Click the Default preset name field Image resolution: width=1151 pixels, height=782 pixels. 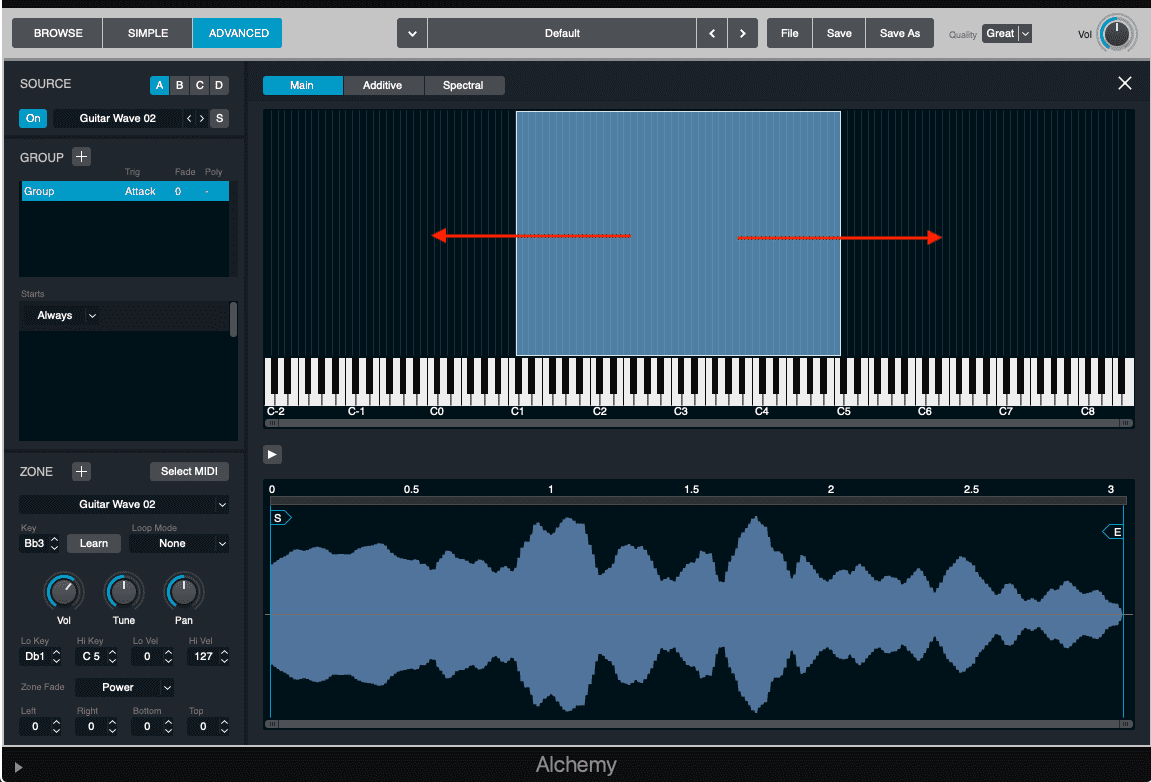(x=562, y=33)
